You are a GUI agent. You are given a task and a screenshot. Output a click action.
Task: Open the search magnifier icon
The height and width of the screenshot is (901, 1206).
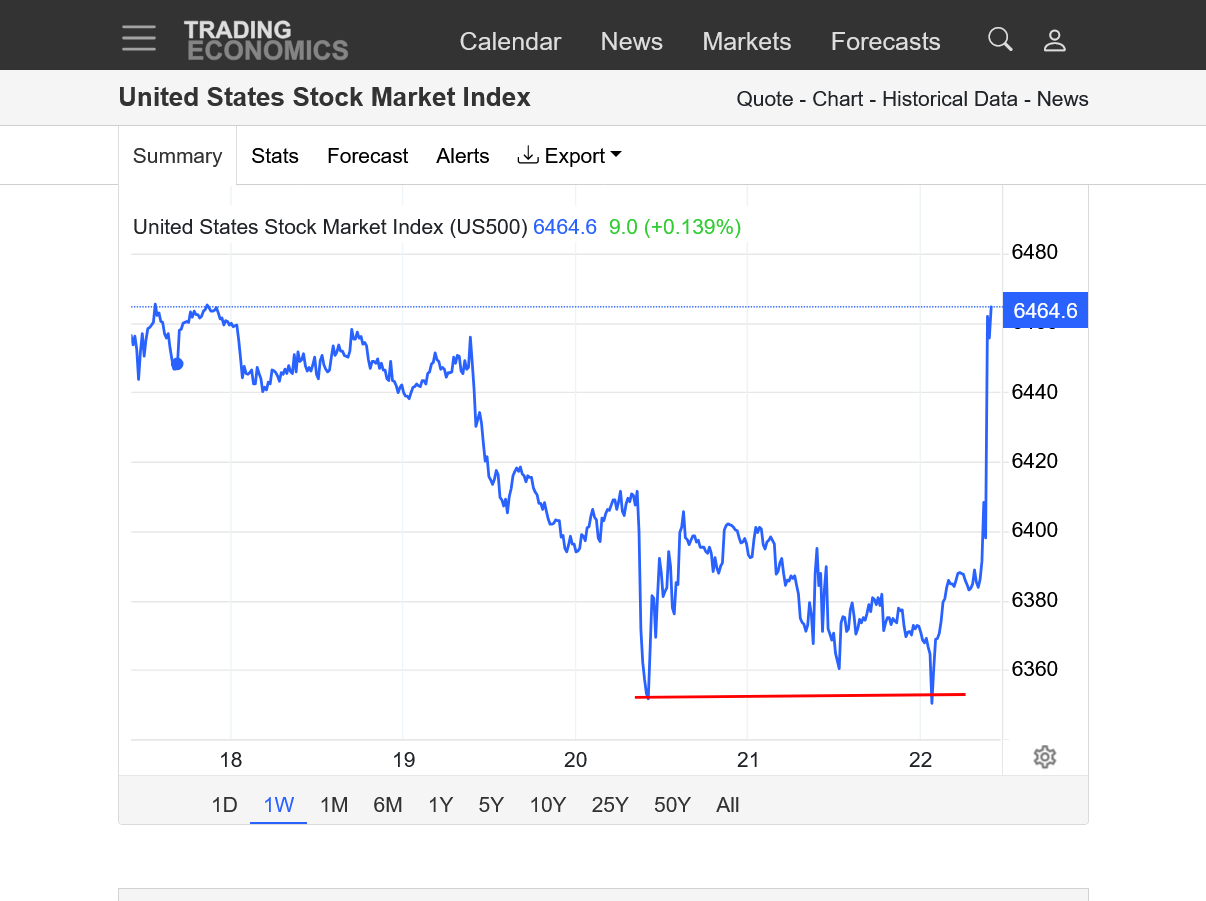coord(1000,40)
